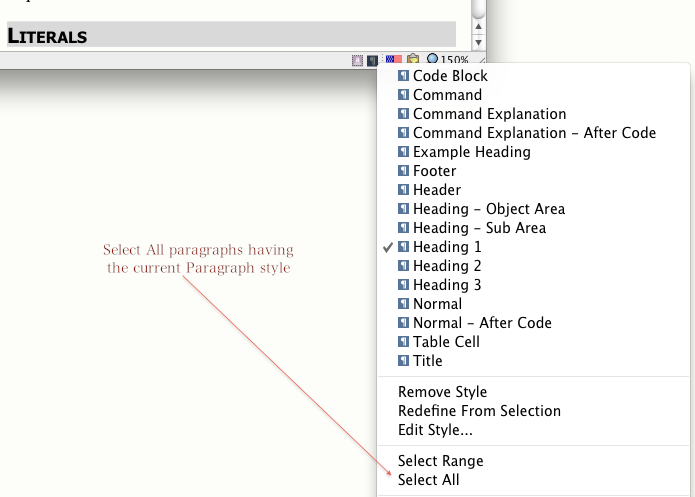Choose Redefine From Selection
Image resolution: width=695 pixels, height=497 pixels.
479,411
